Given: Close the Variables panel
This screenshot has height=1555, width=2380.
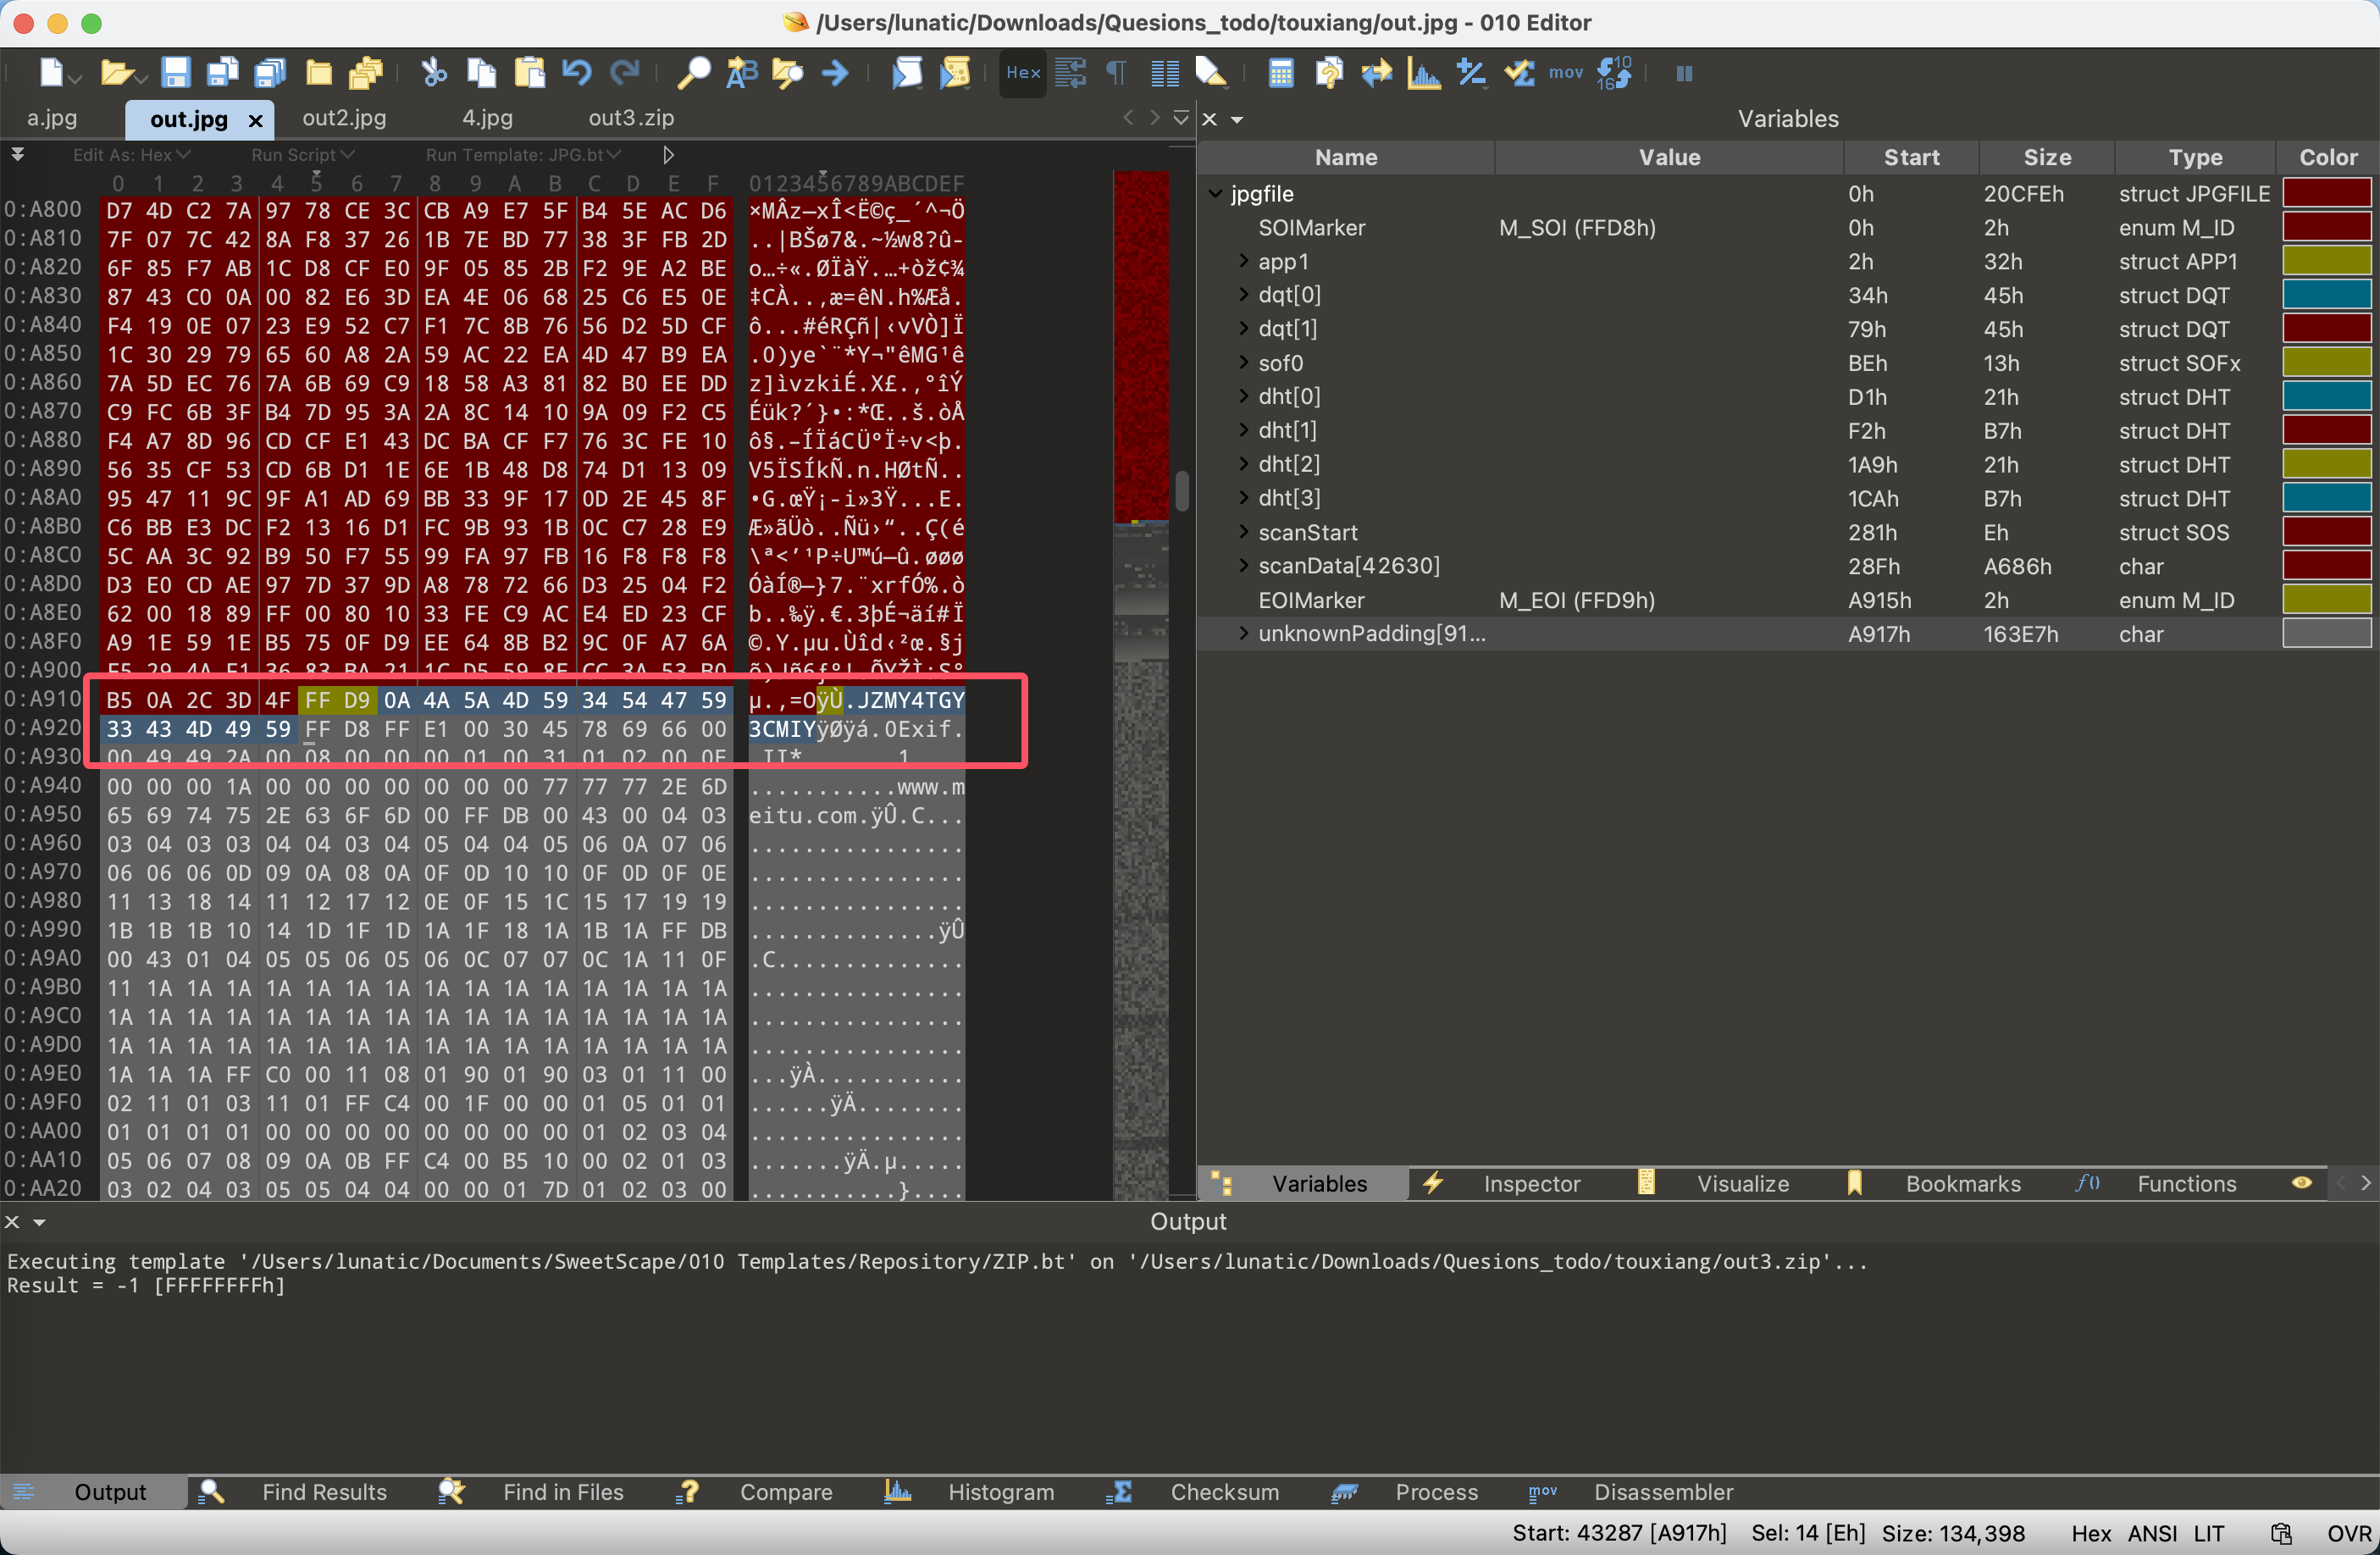Looking at the screenshot, I should pos(1210,119).
